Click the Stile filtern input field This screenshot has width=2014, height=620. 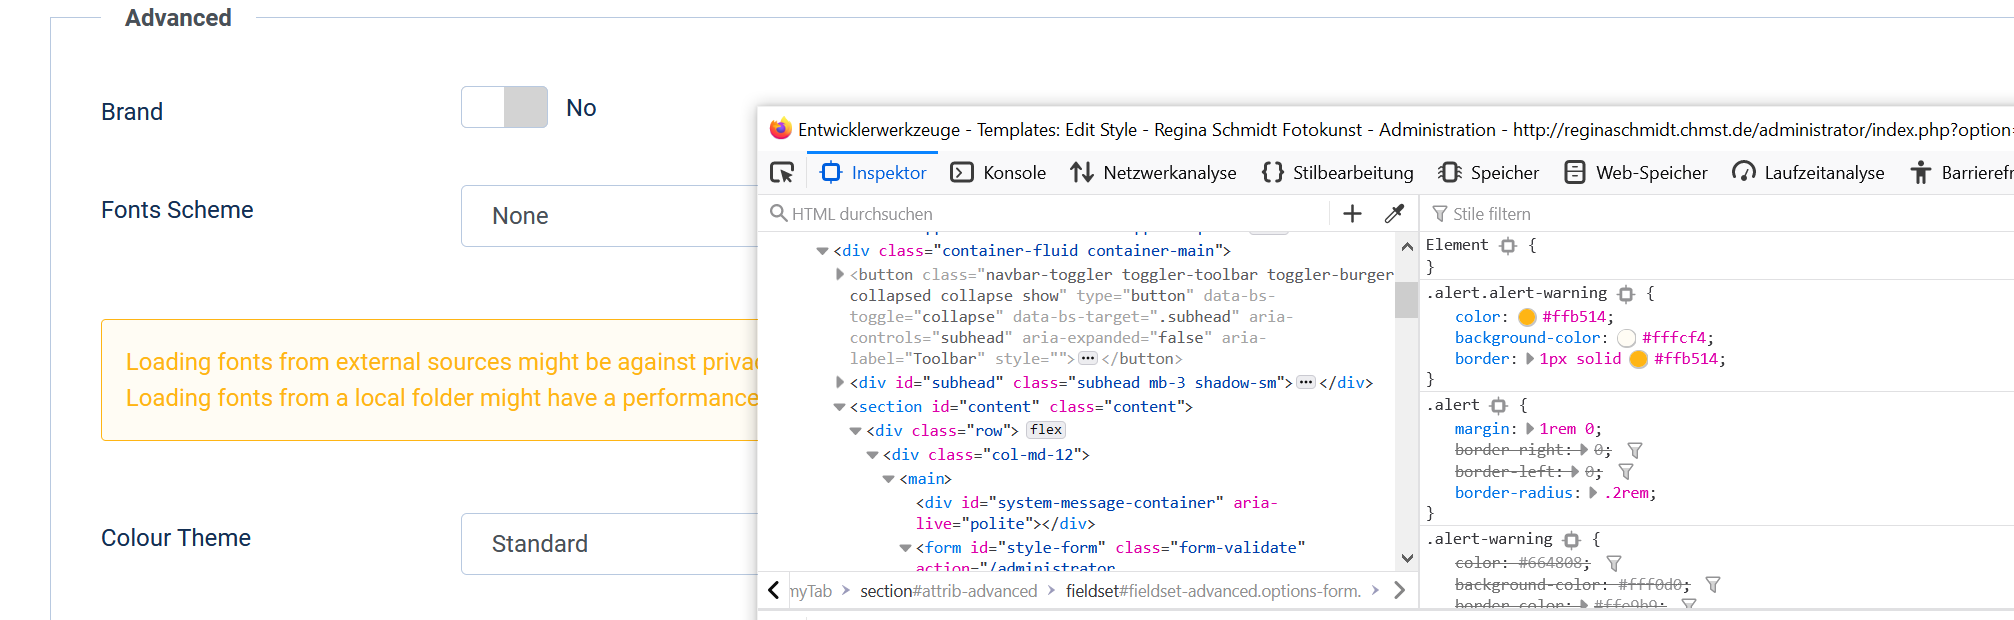tap(1720, 214)
